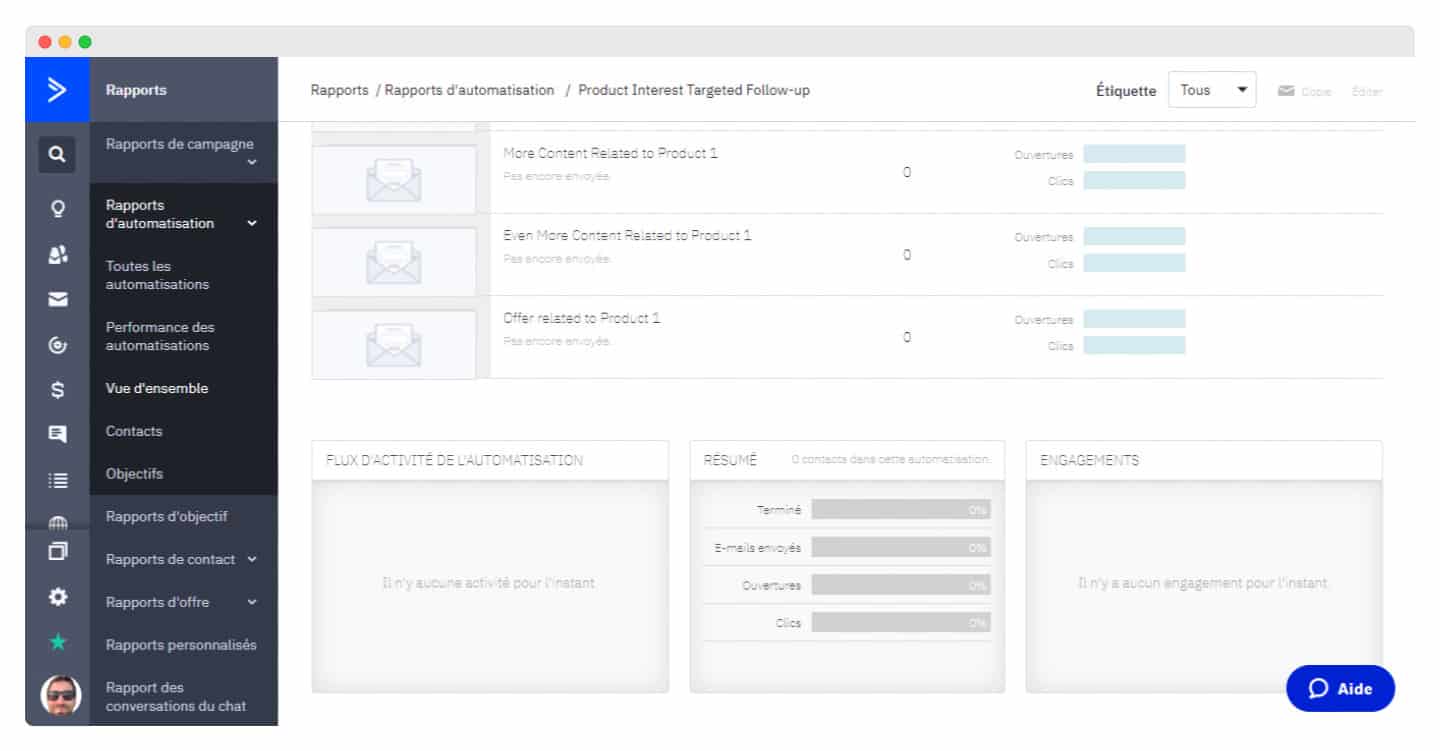
Task: Open Contacts via the people icon
Action: (57, 255)
